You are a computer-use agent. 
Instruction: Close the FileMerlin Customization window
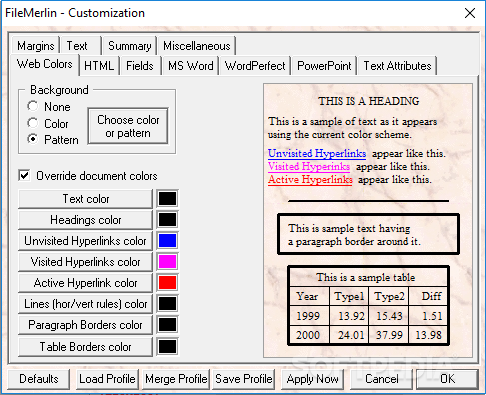tap(470, 13)
